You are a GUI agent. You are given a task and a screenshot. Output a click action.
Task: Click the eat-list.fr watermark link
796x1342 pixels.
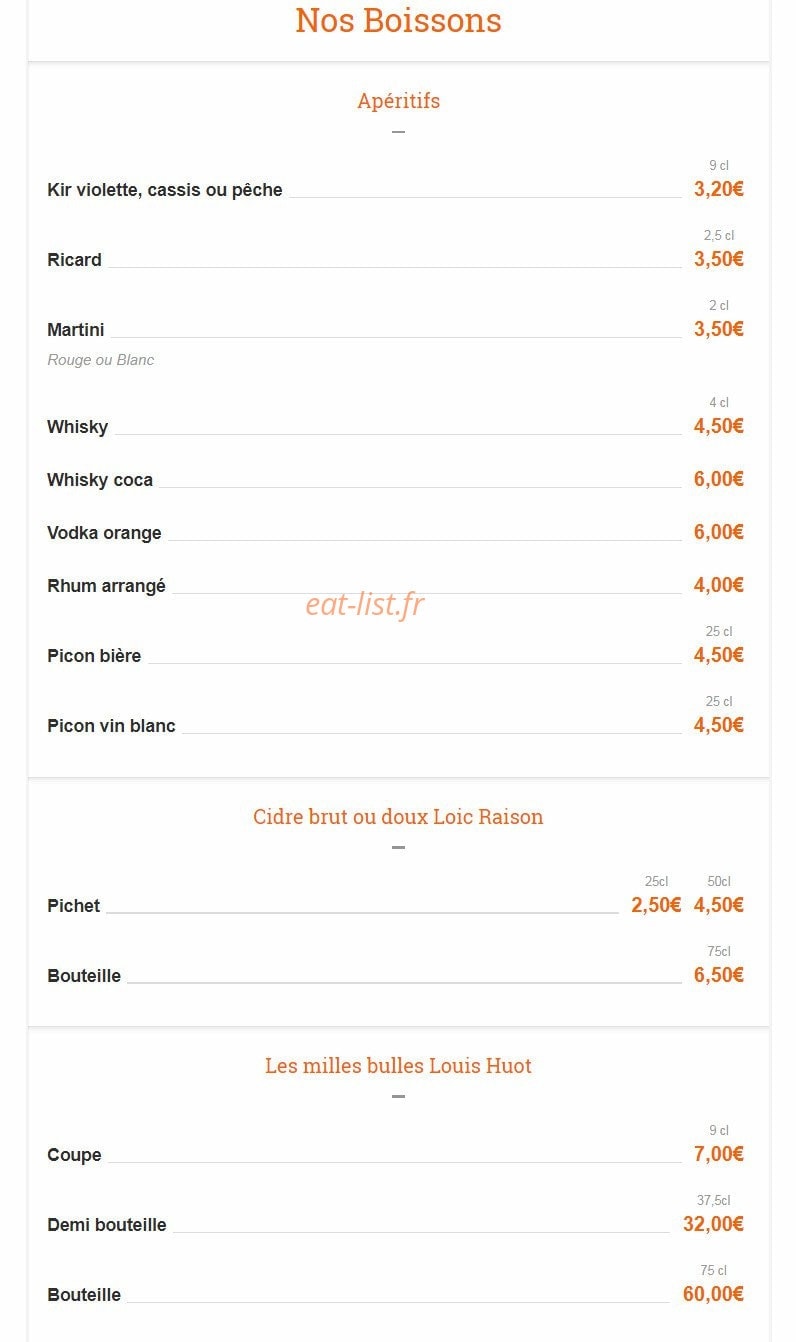click(x=365, y=604)
